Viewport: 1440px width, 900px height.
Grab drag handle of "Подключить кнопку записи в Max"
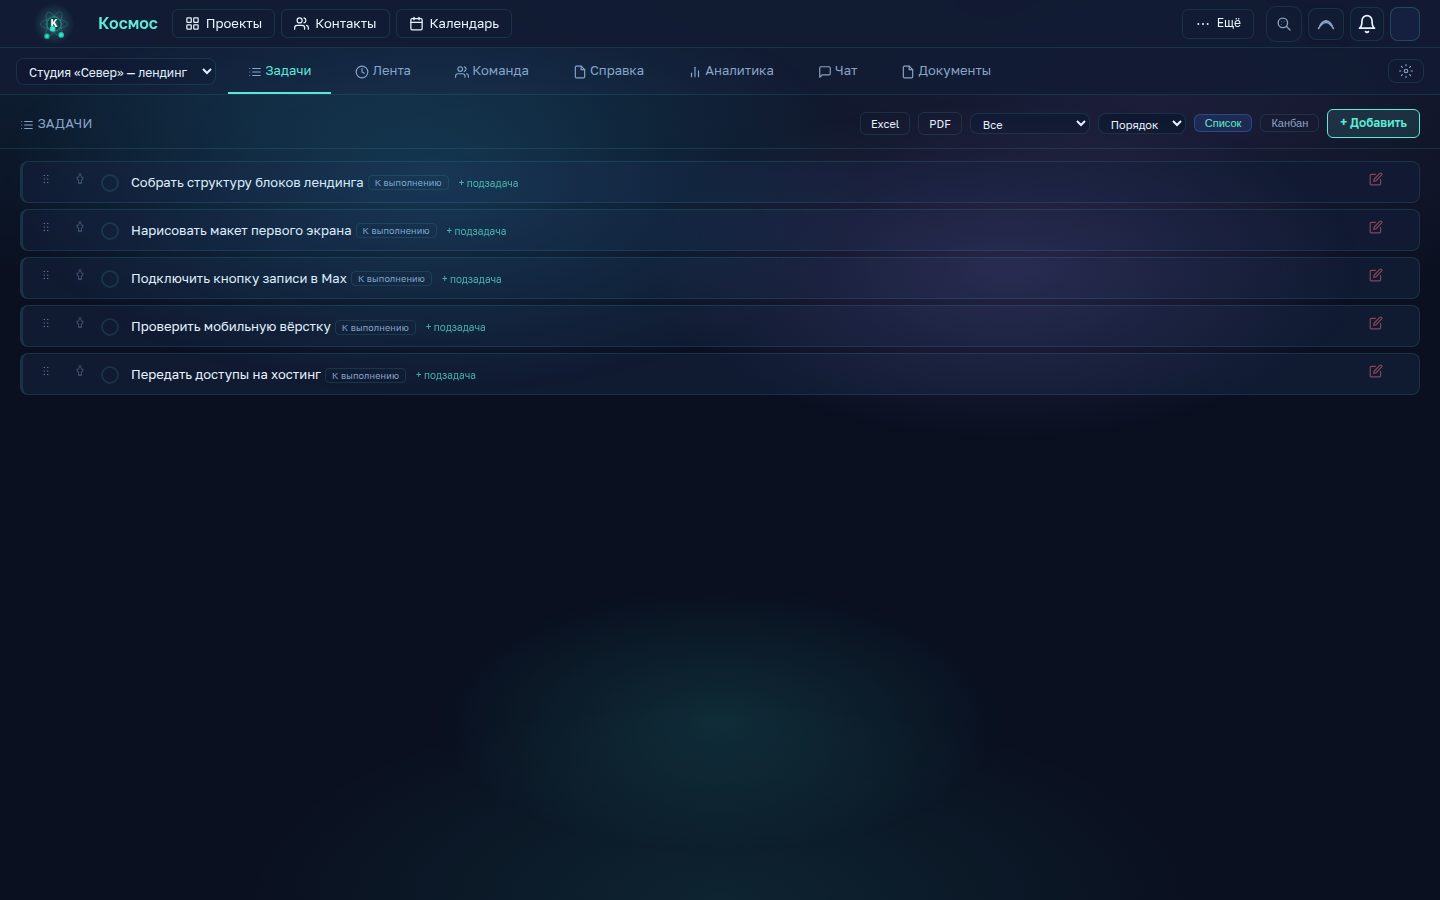[x=46, y=275]
